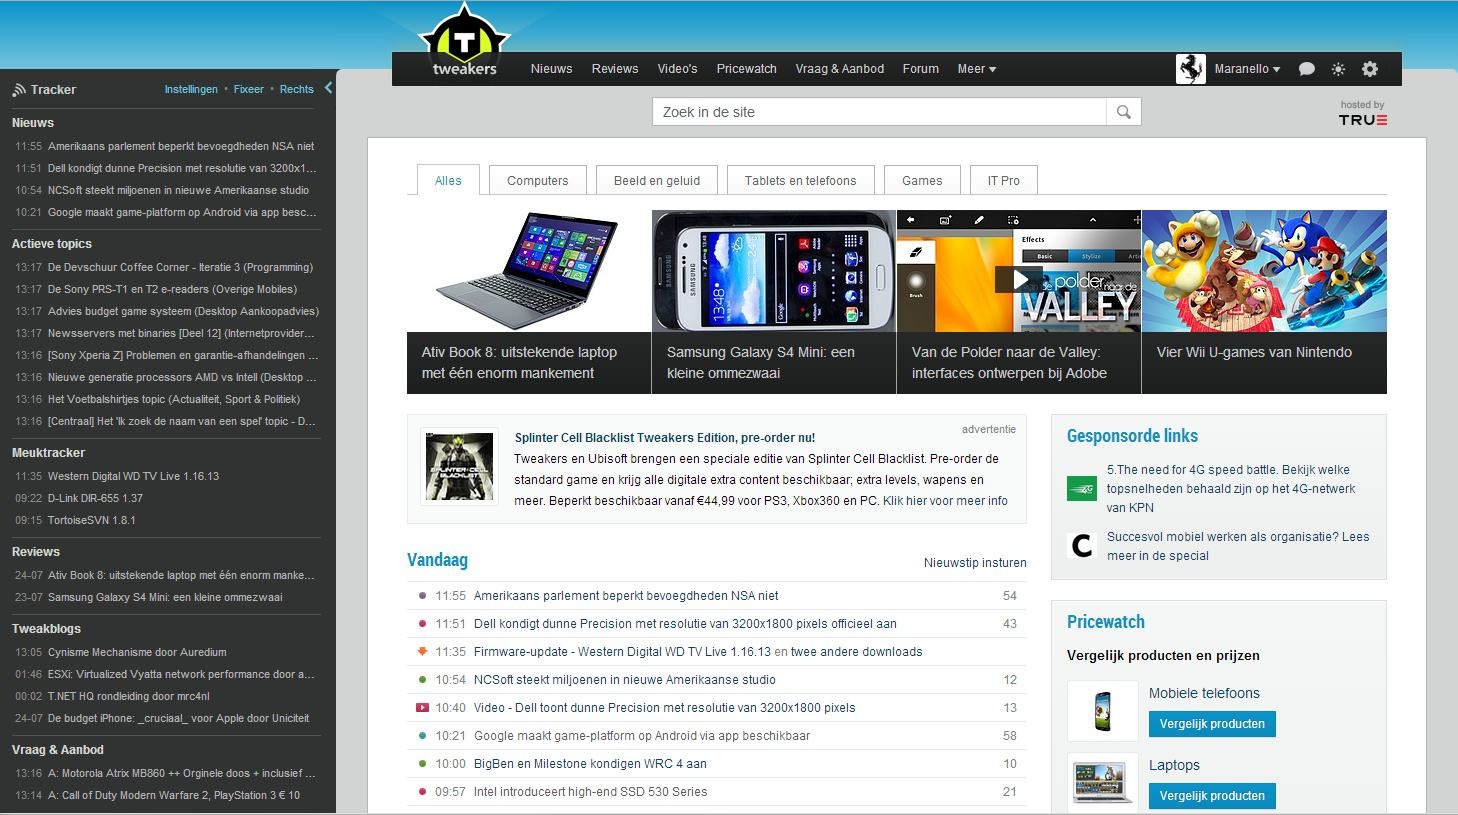The width and height of the screenshot is (1458, 815).
Task: Open the IT Pro tab
Action: coord(1004,181)
